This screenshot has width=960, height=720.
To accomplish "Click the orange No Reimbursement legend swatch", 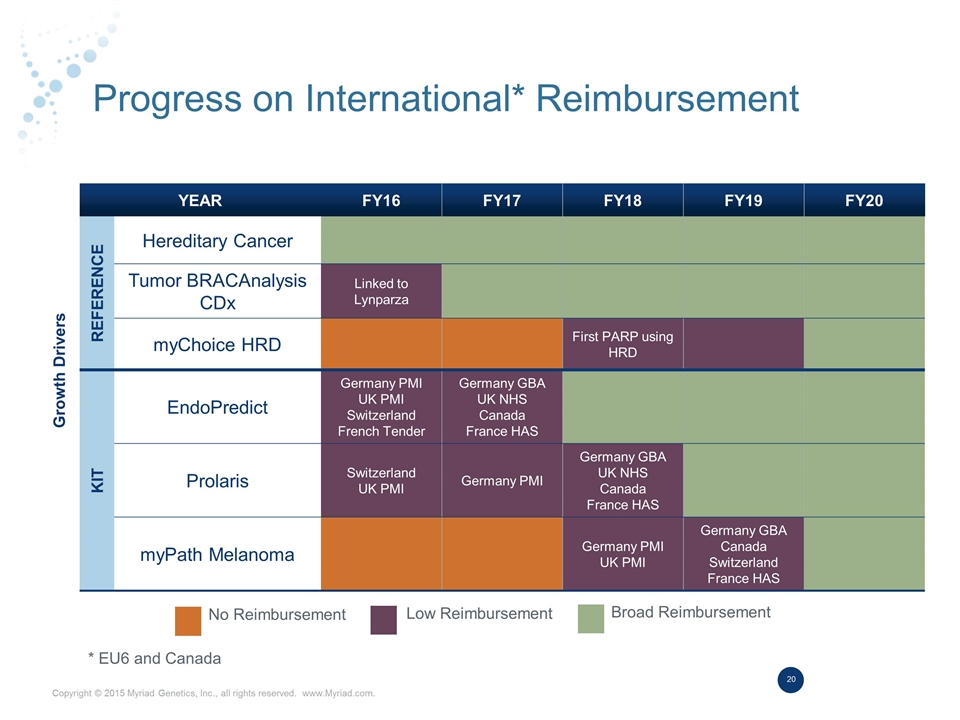I will click(188, 619).
